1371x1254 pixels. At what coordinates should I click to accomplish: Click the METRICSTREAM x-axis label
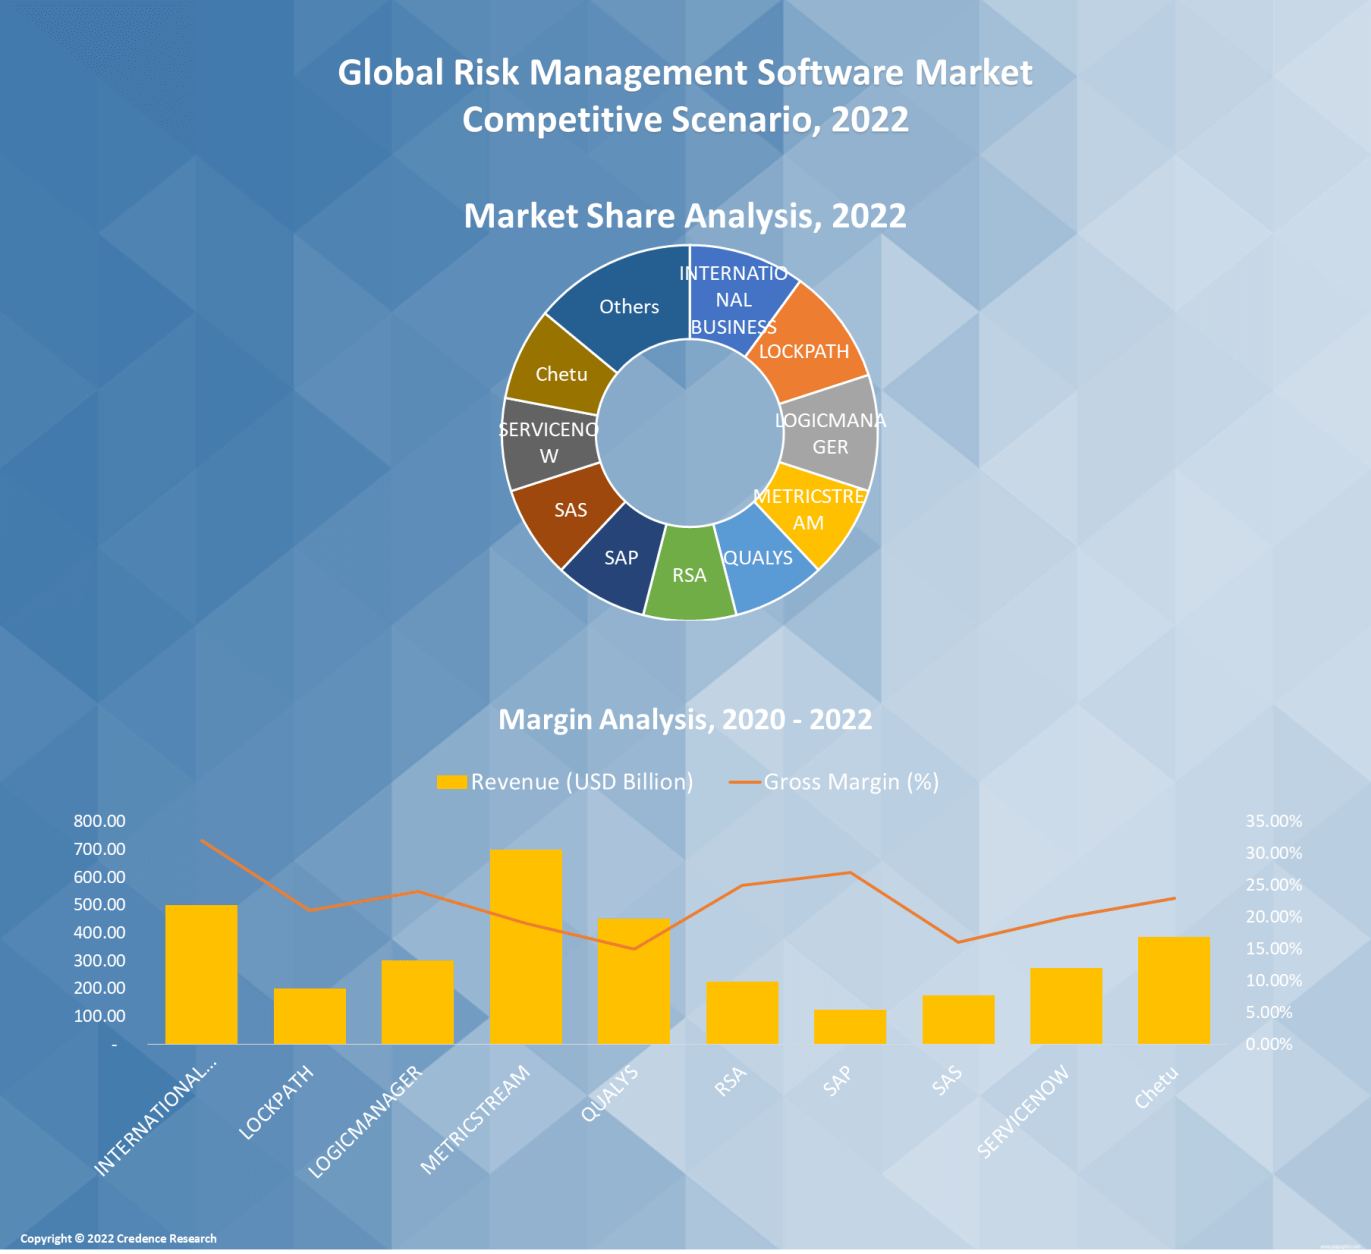475,1120
